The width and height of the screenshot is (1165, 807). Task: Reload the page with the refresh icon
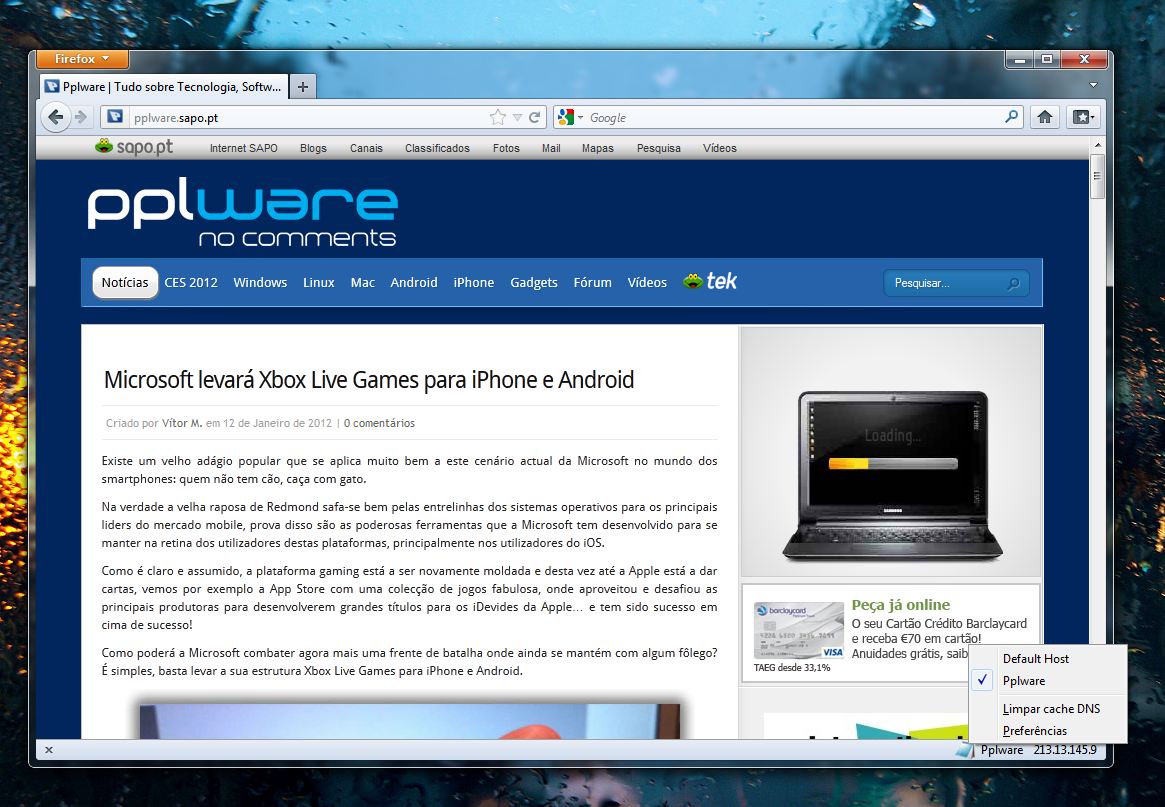tap(534, 117)
